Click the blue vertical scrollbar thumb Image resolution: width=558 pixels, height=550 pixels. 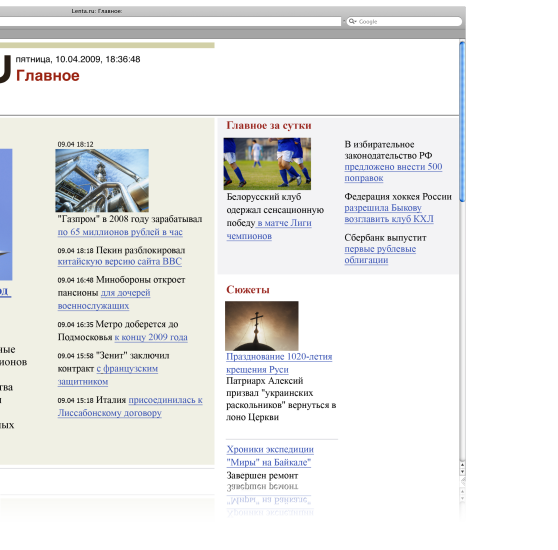(x=462, y=122)
